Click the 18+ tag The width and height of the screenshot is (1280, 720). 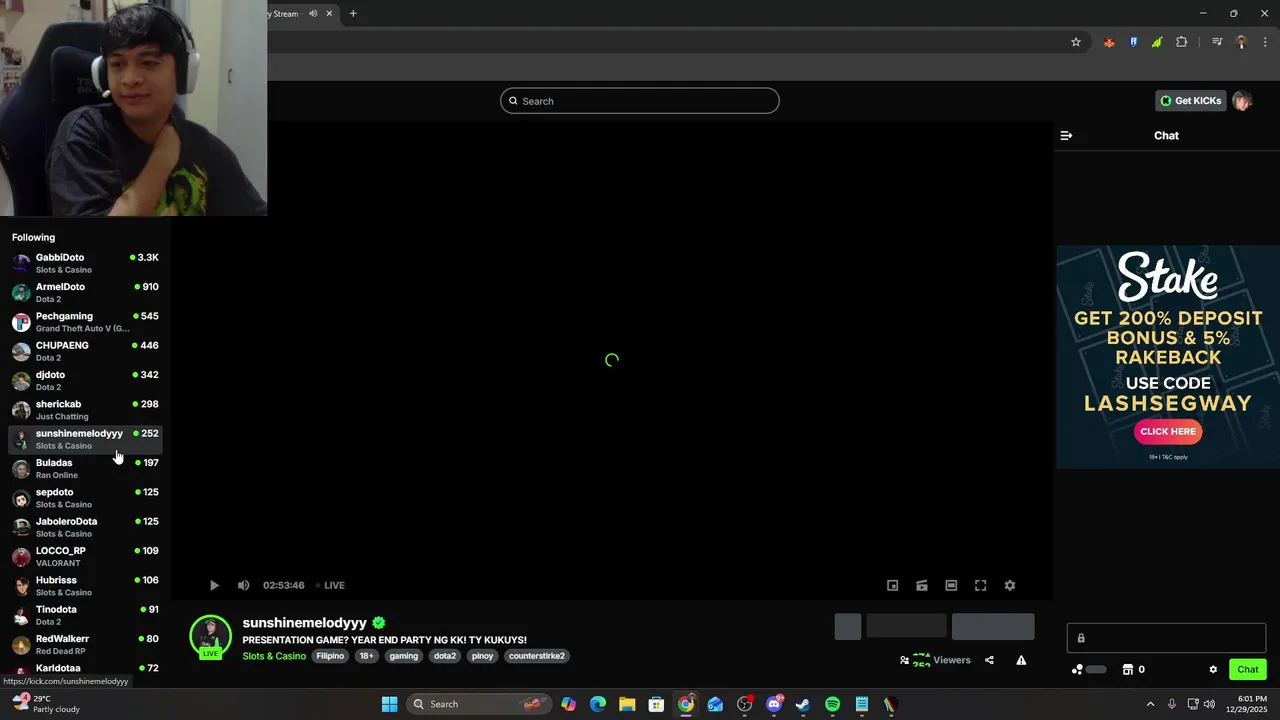[367, 656]
